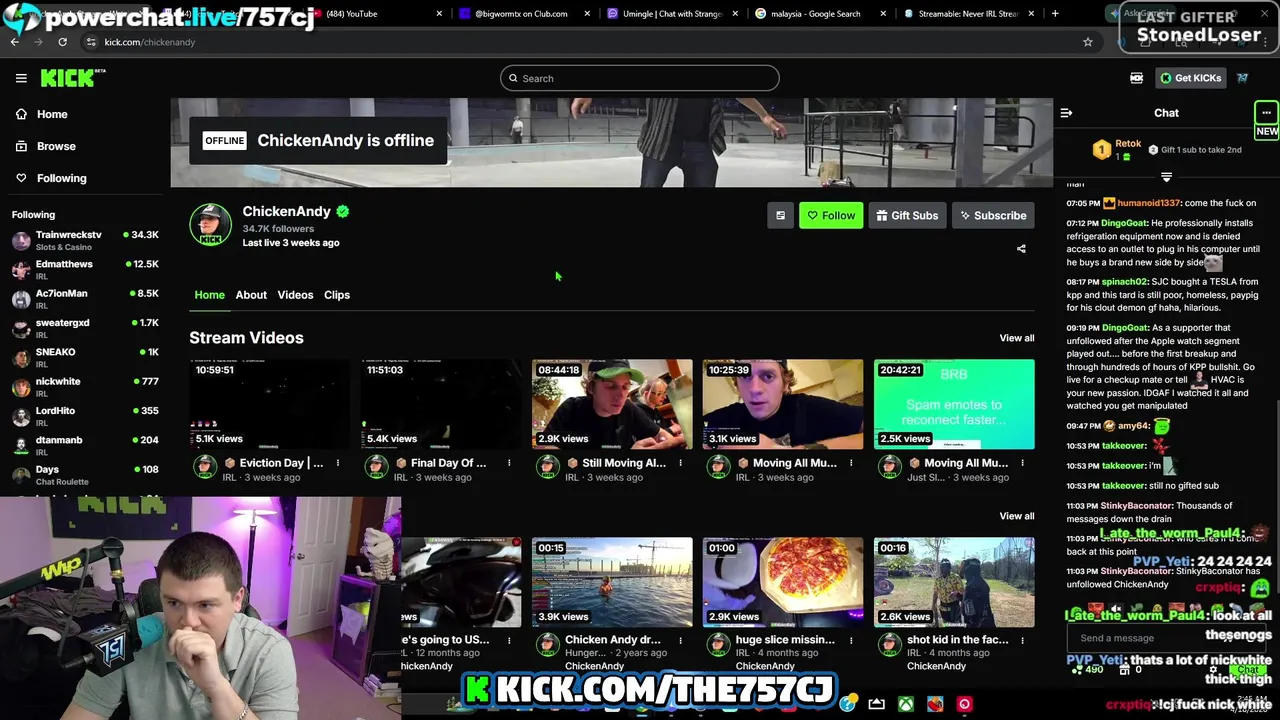This screenshot has height=720, width=1280.
Task: Open dtanmanb channel in Following list
Action: pyautogui.click(x=84, y=445)
